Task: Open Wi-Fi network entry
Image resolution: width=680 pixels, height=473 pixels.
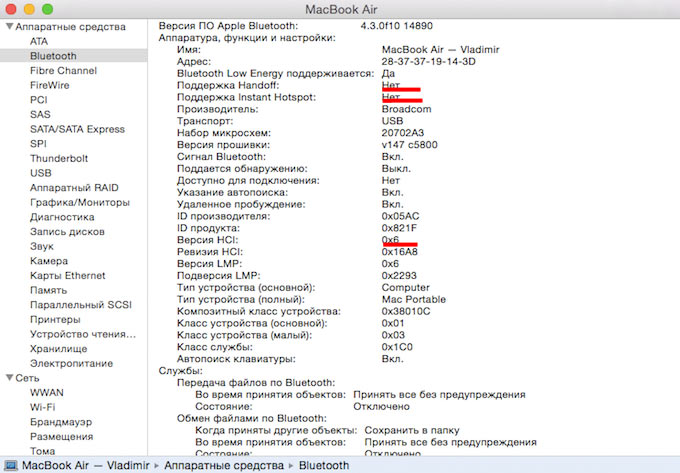Action: (x=42, y=407)
